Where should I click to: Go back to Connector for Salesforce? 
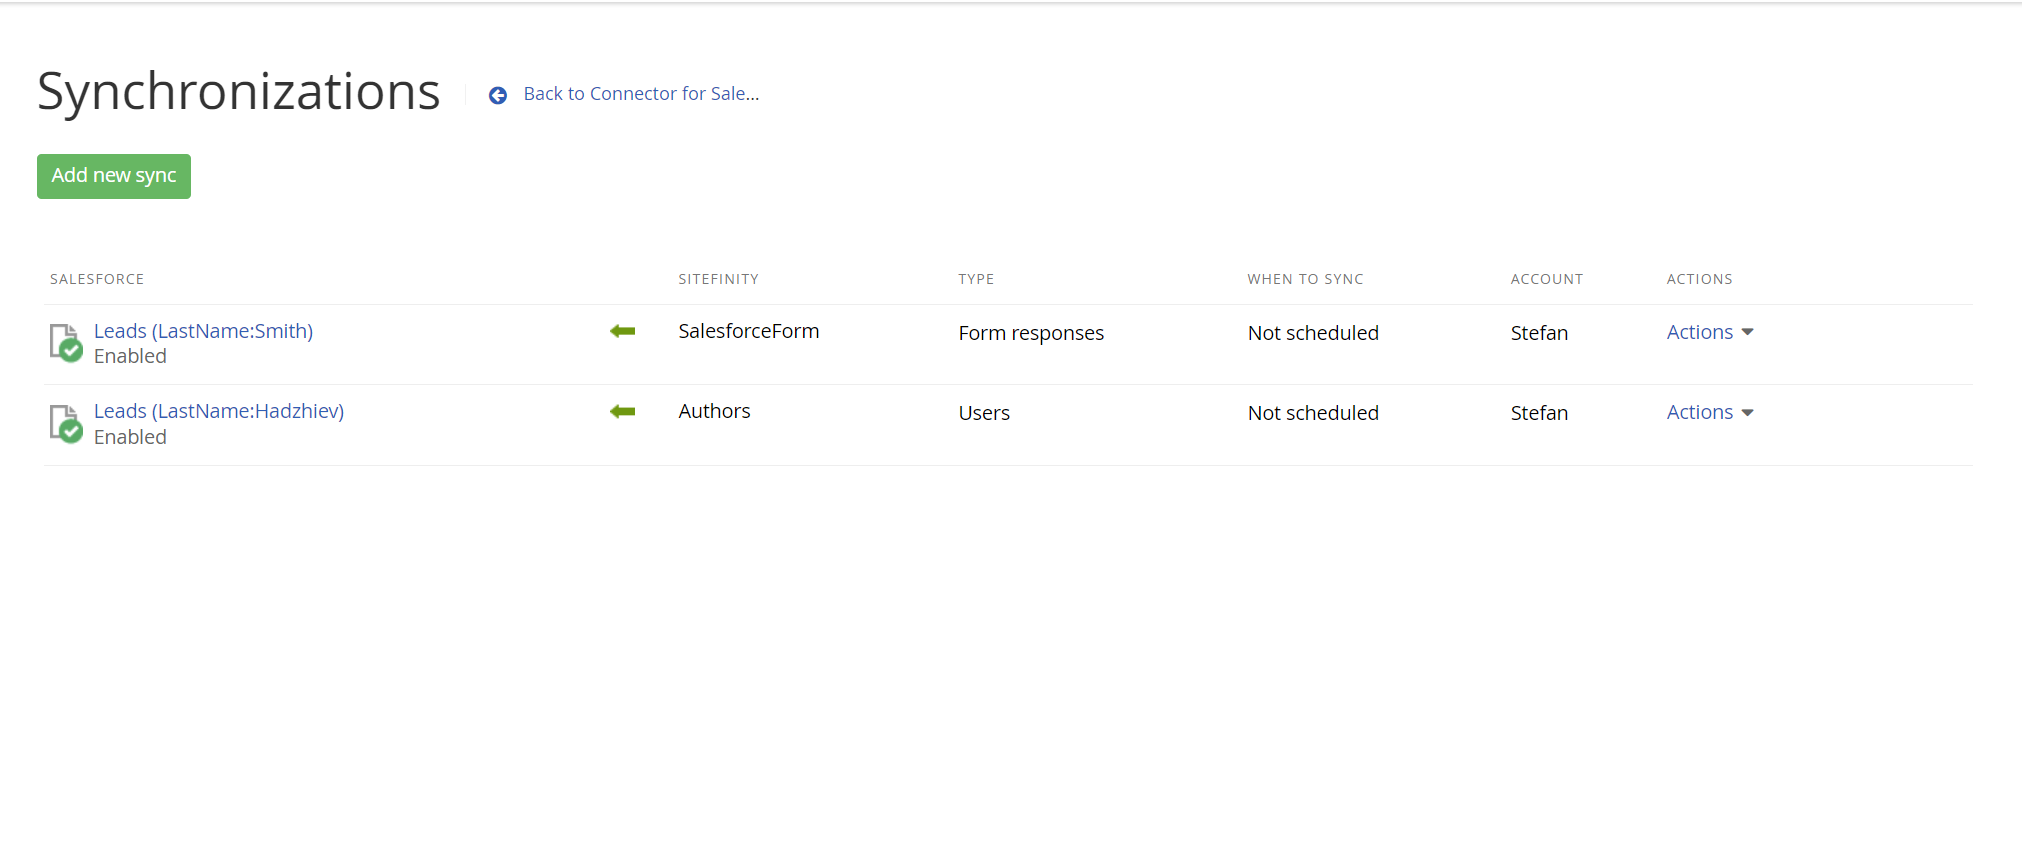641,94
